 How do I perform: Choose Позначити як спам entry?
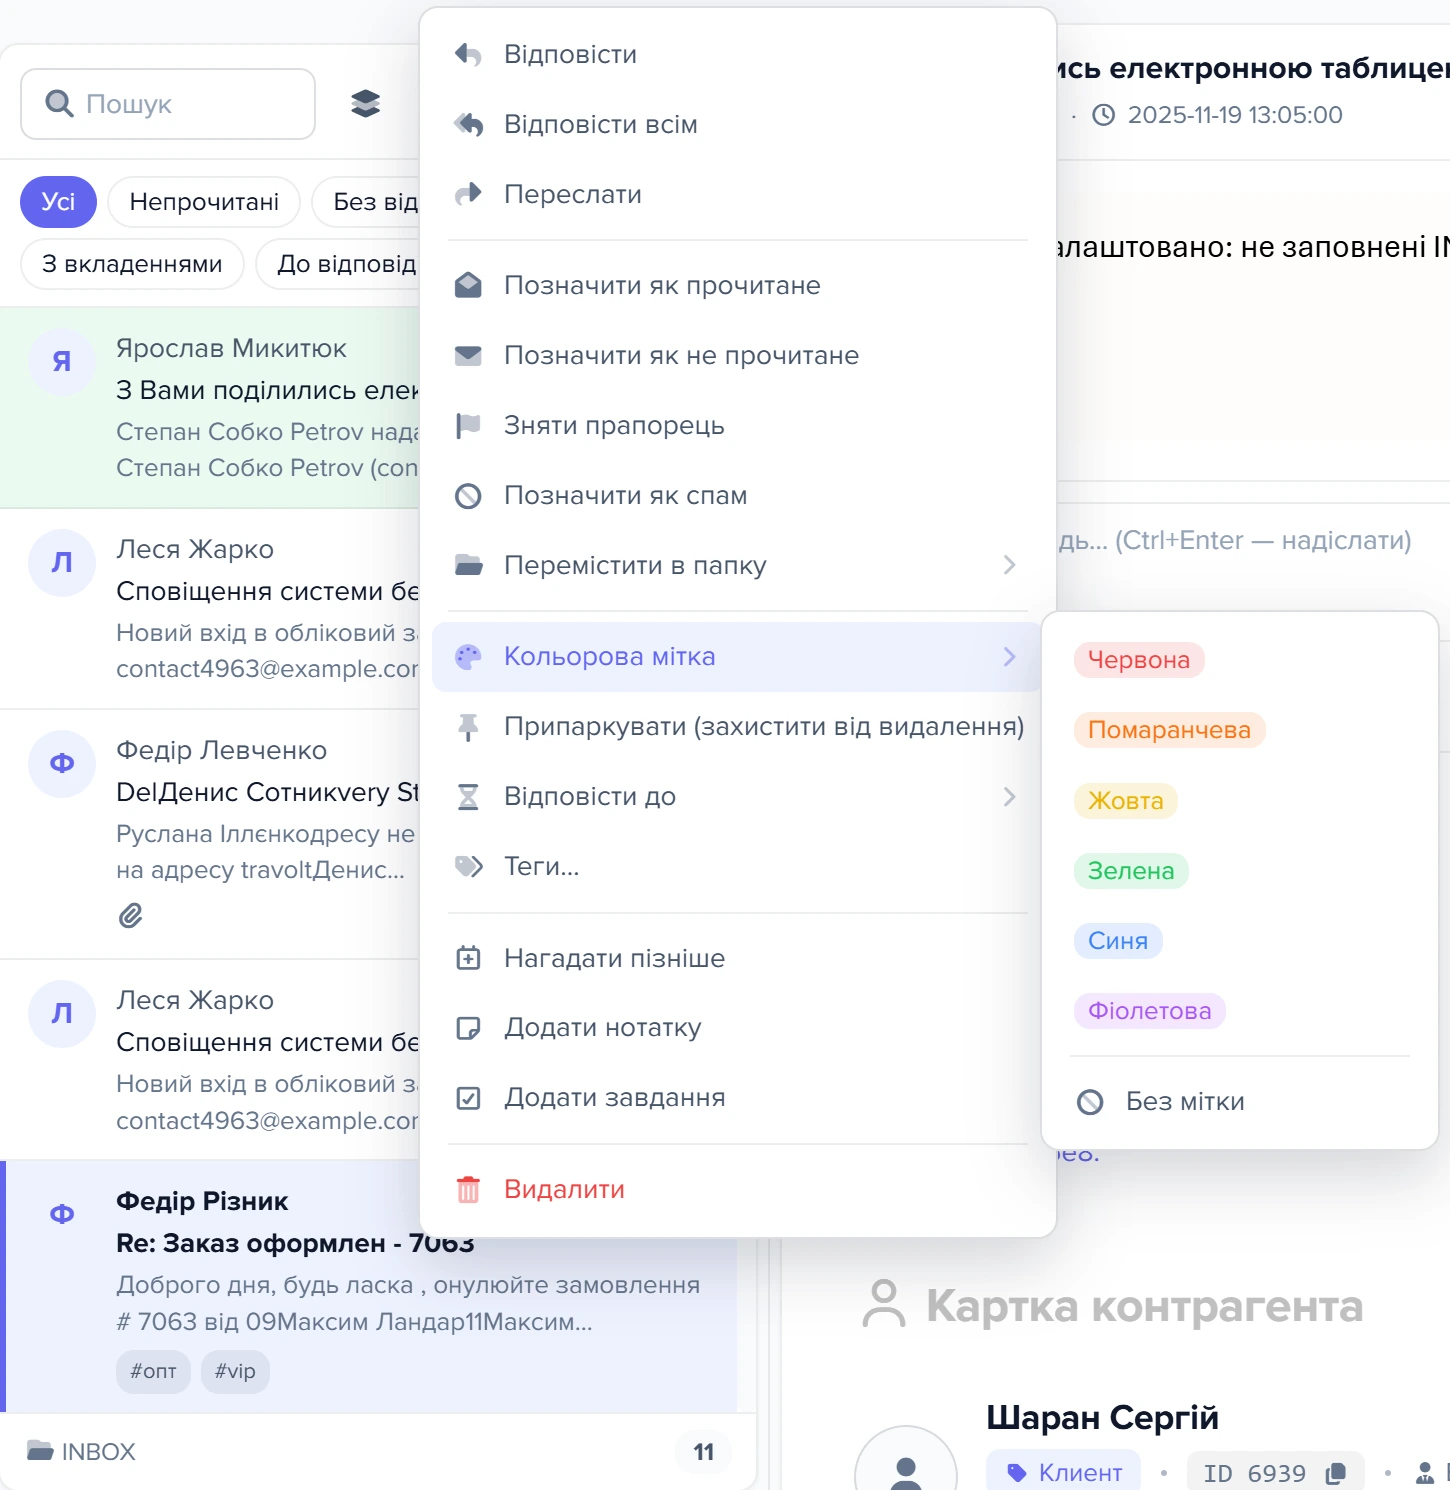[x=738, y=495]
